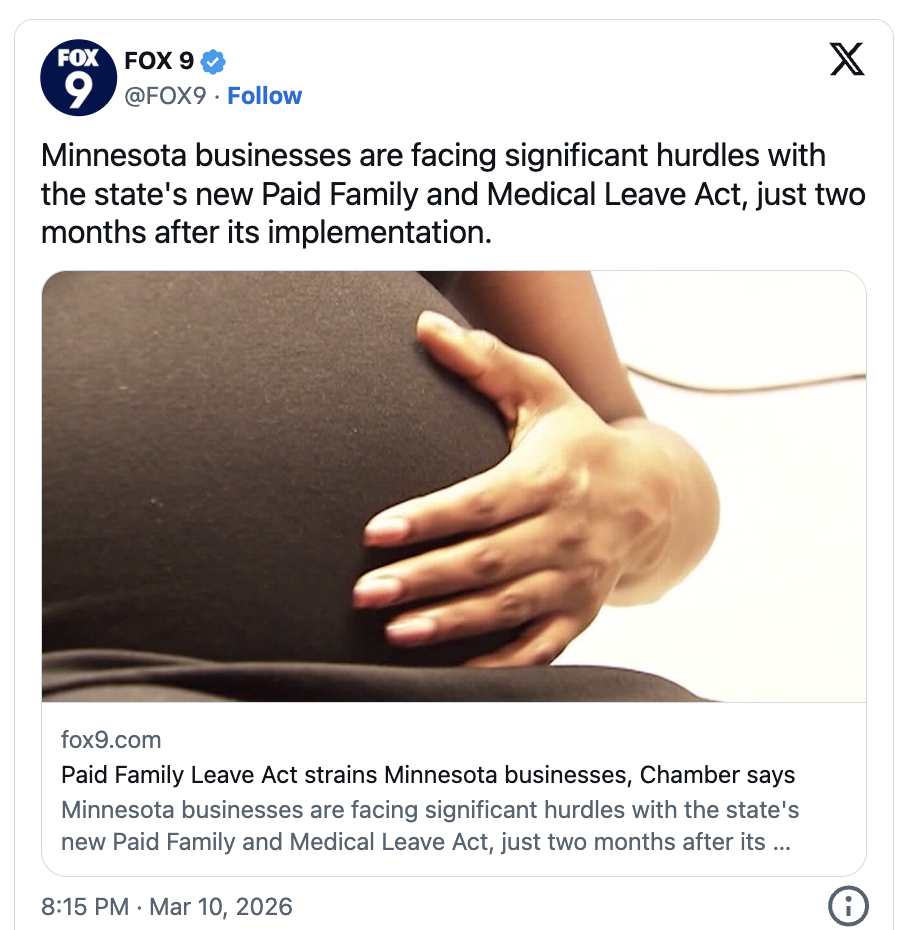
Task: Click the gray article description snippet
Action: 430,826
